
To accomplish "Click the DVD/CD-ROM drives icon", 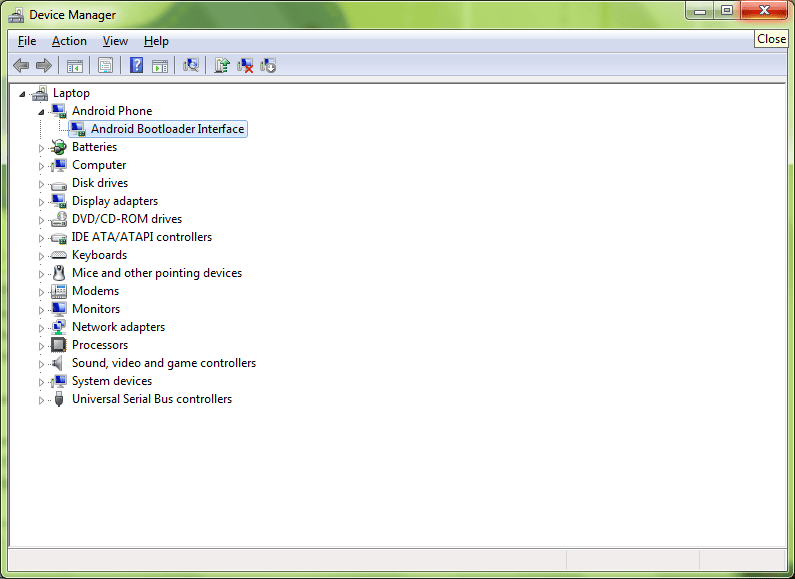I will tap(59, 219).
